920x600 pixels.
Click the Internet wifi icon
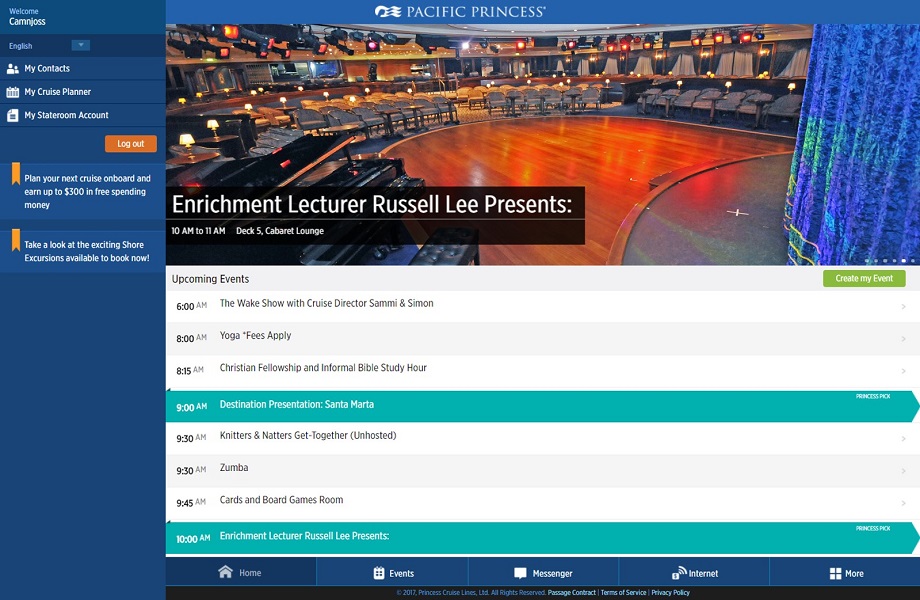coord(680,573)
